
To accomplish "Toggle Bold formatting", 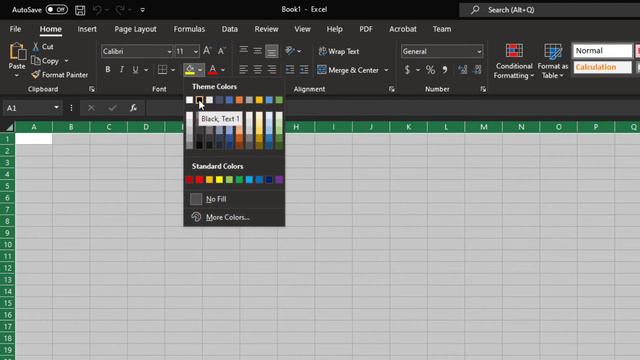I will coord(108,70).
